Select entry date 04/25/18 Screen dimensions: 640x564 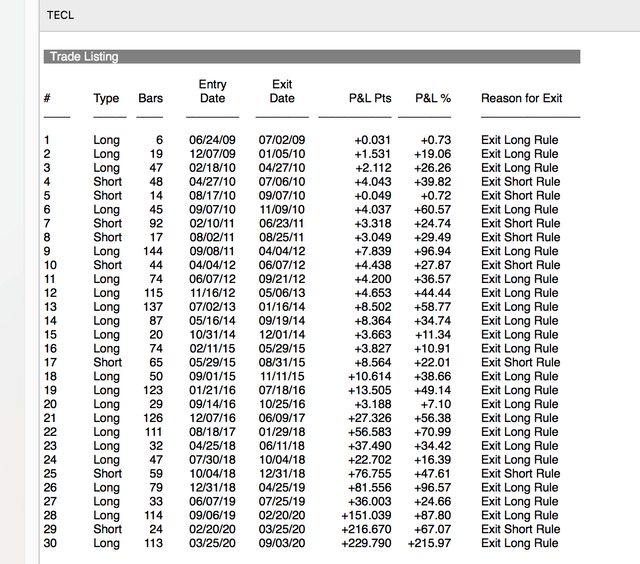pyautogui.click(x=212, y=445)
